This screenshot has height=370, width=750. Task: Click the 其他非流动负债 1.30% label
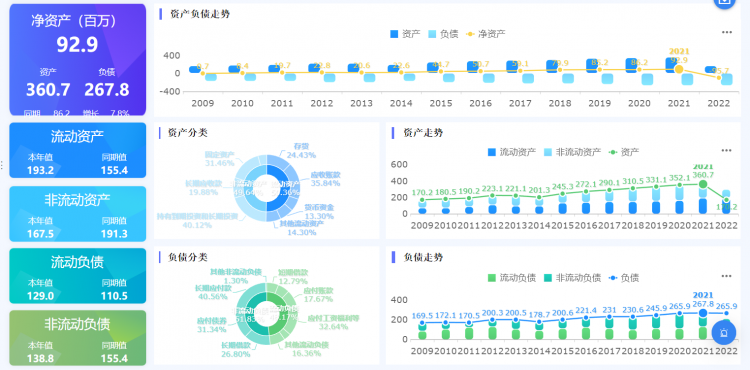(x=236, y=276)
